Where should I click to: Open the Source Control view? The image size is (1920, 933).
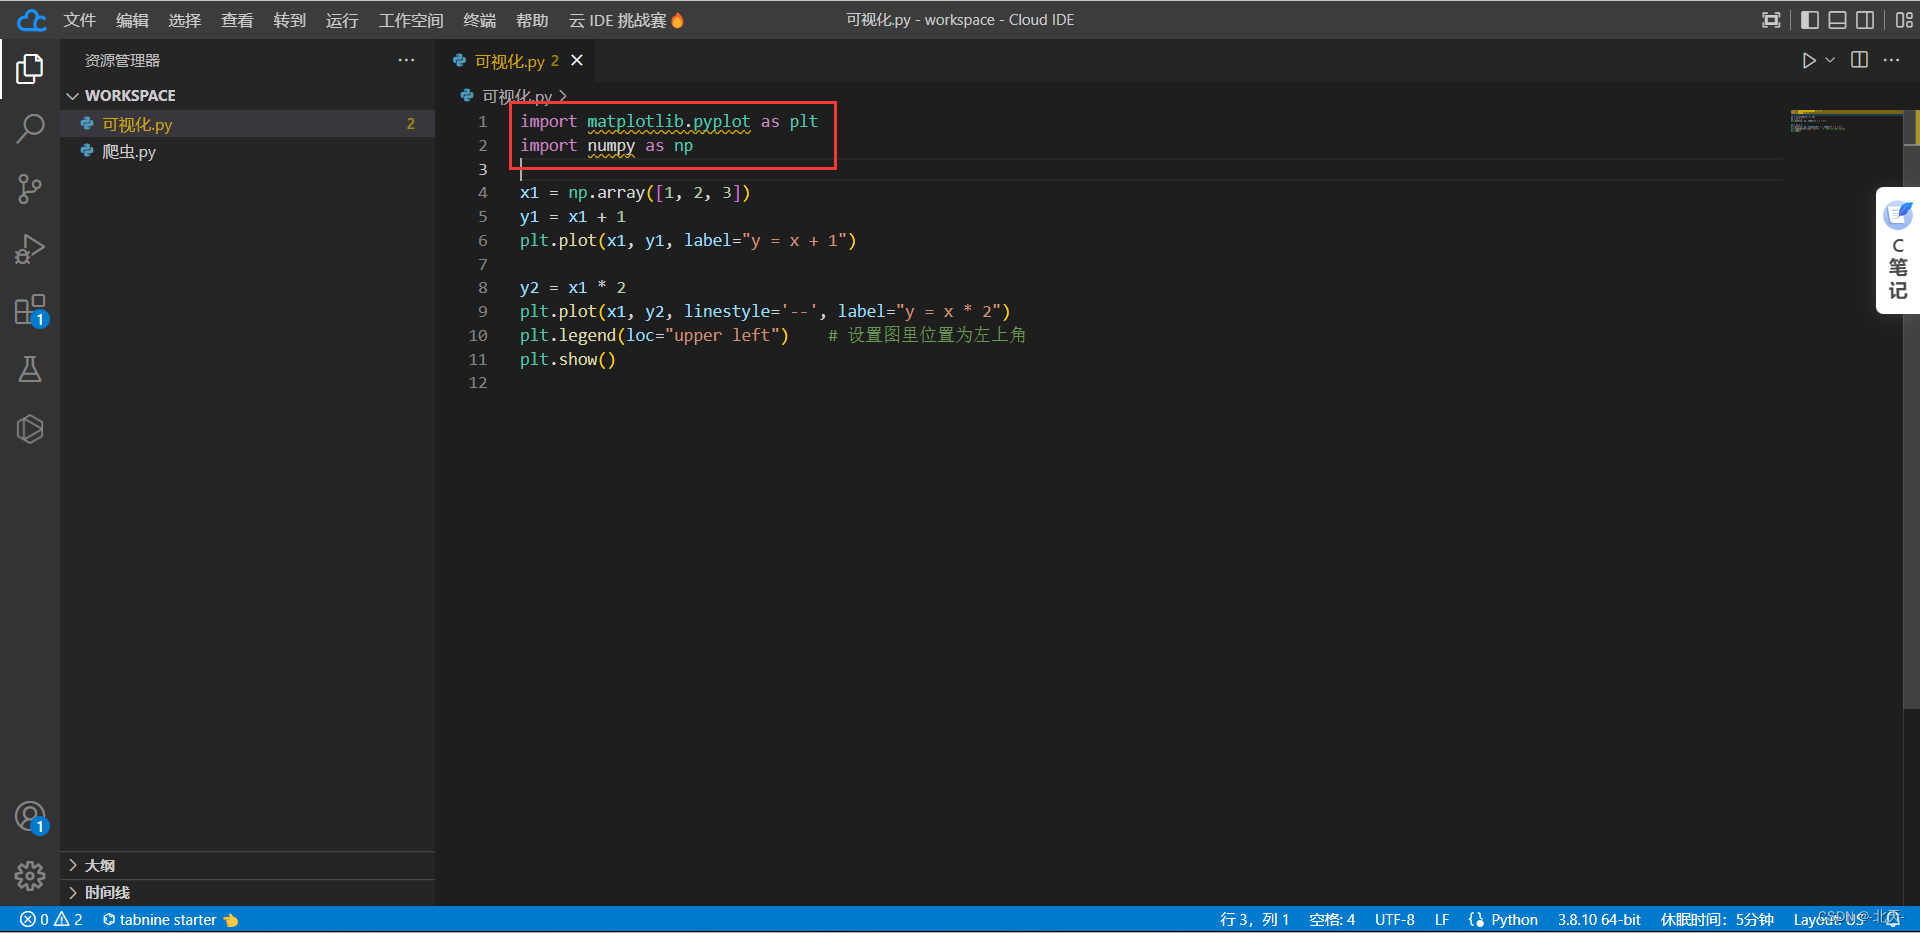tap(30, 189)
